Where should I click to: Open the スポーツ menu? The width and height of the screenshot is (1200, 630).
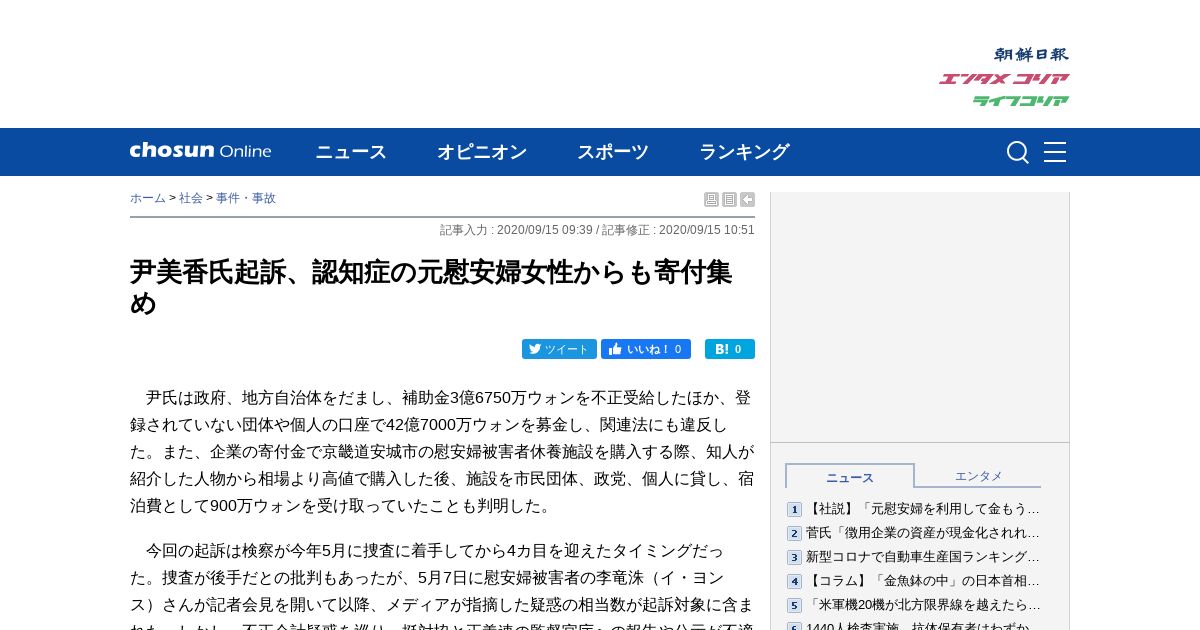tap(613, 152)
